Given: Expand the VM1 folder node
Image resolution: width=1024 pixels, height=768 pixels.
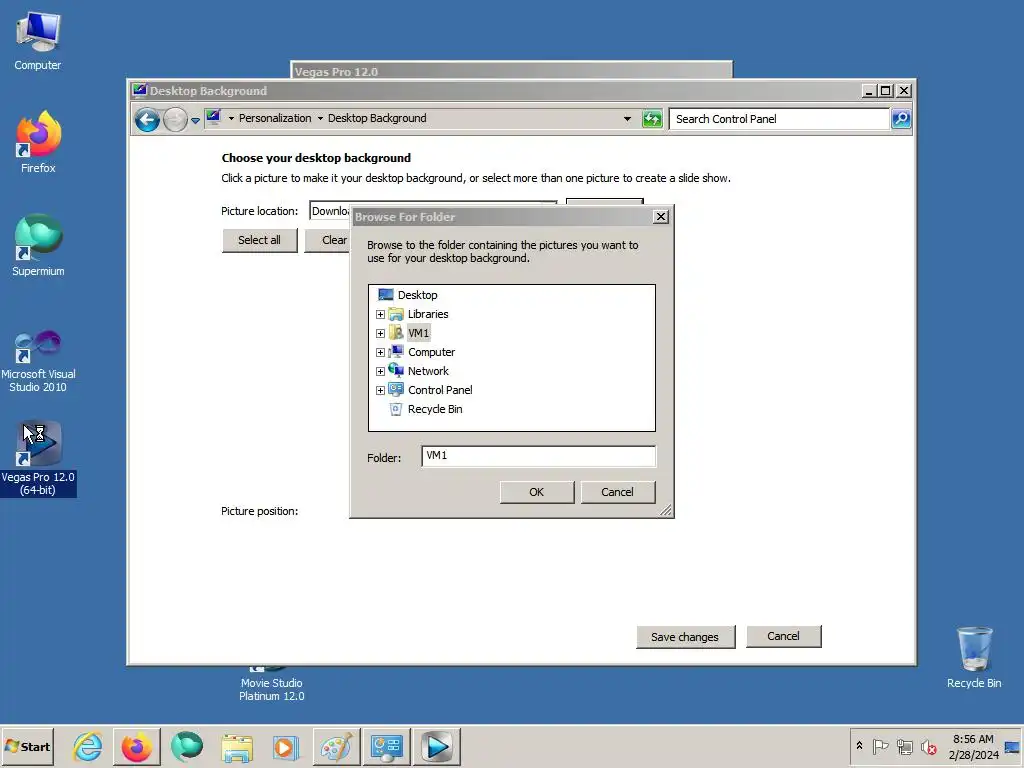Looking at the screenshot, I should 380,333.
